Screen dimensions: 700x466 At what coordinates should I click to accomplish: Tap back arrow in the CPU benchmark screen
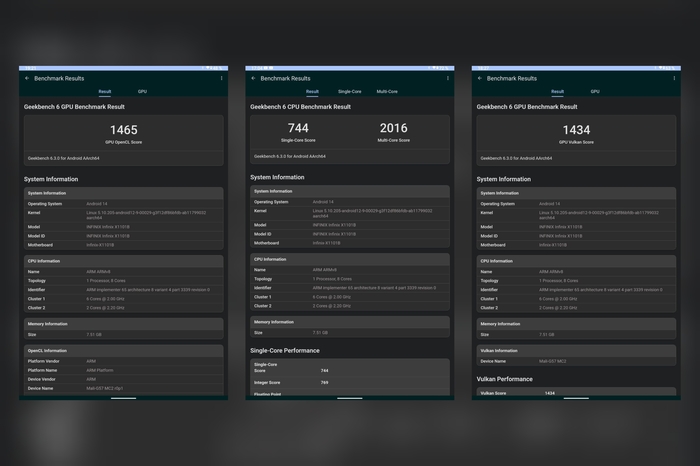(254, 78)
